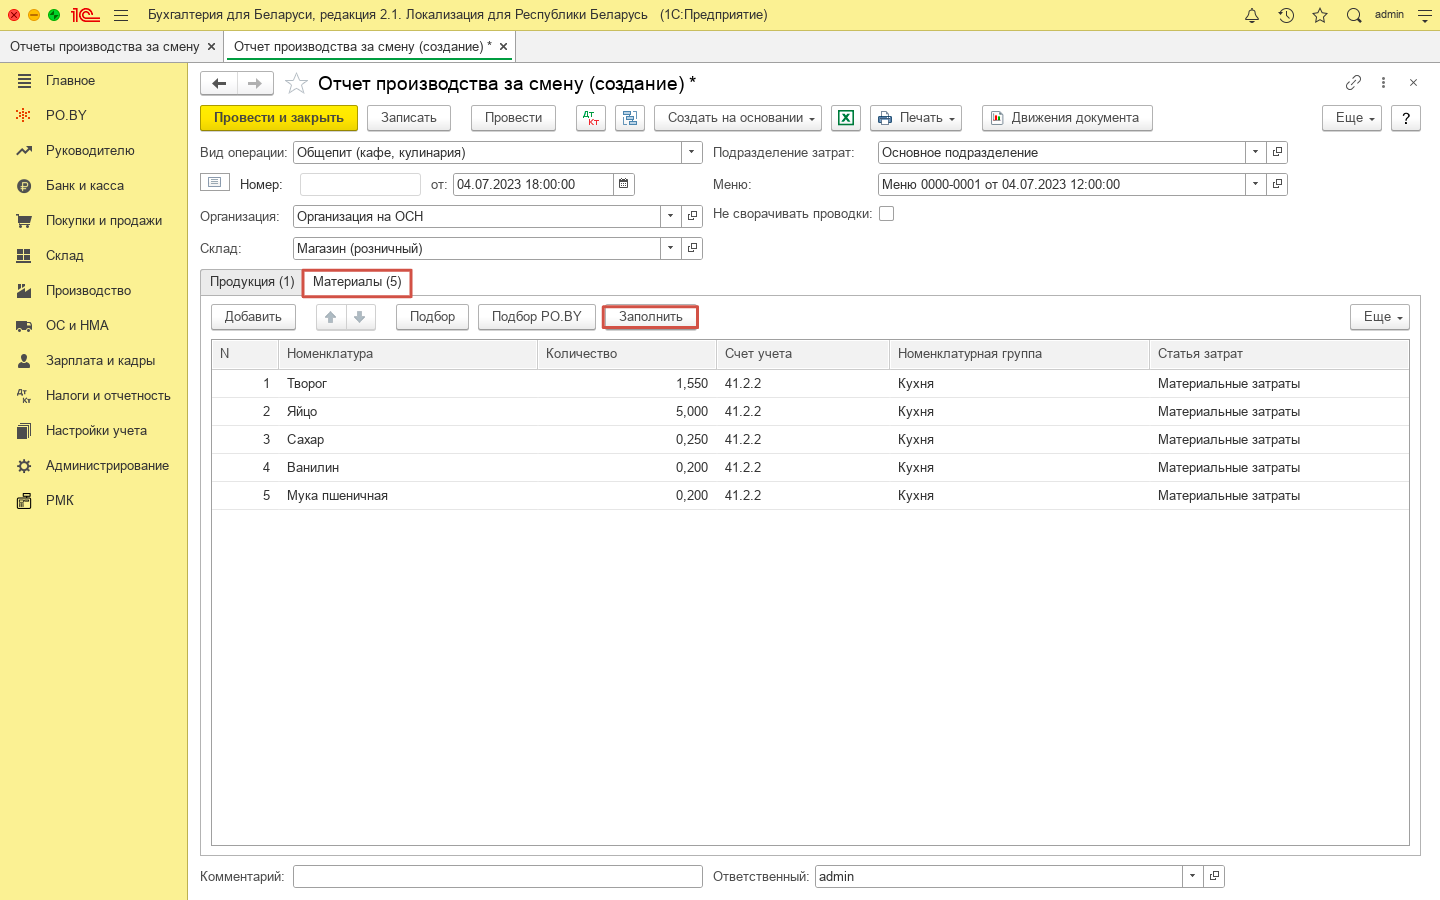The width and height of the screenshot is (1440, 900).
Task: Move row down with the down arrow
Action: tap(360, 317)
